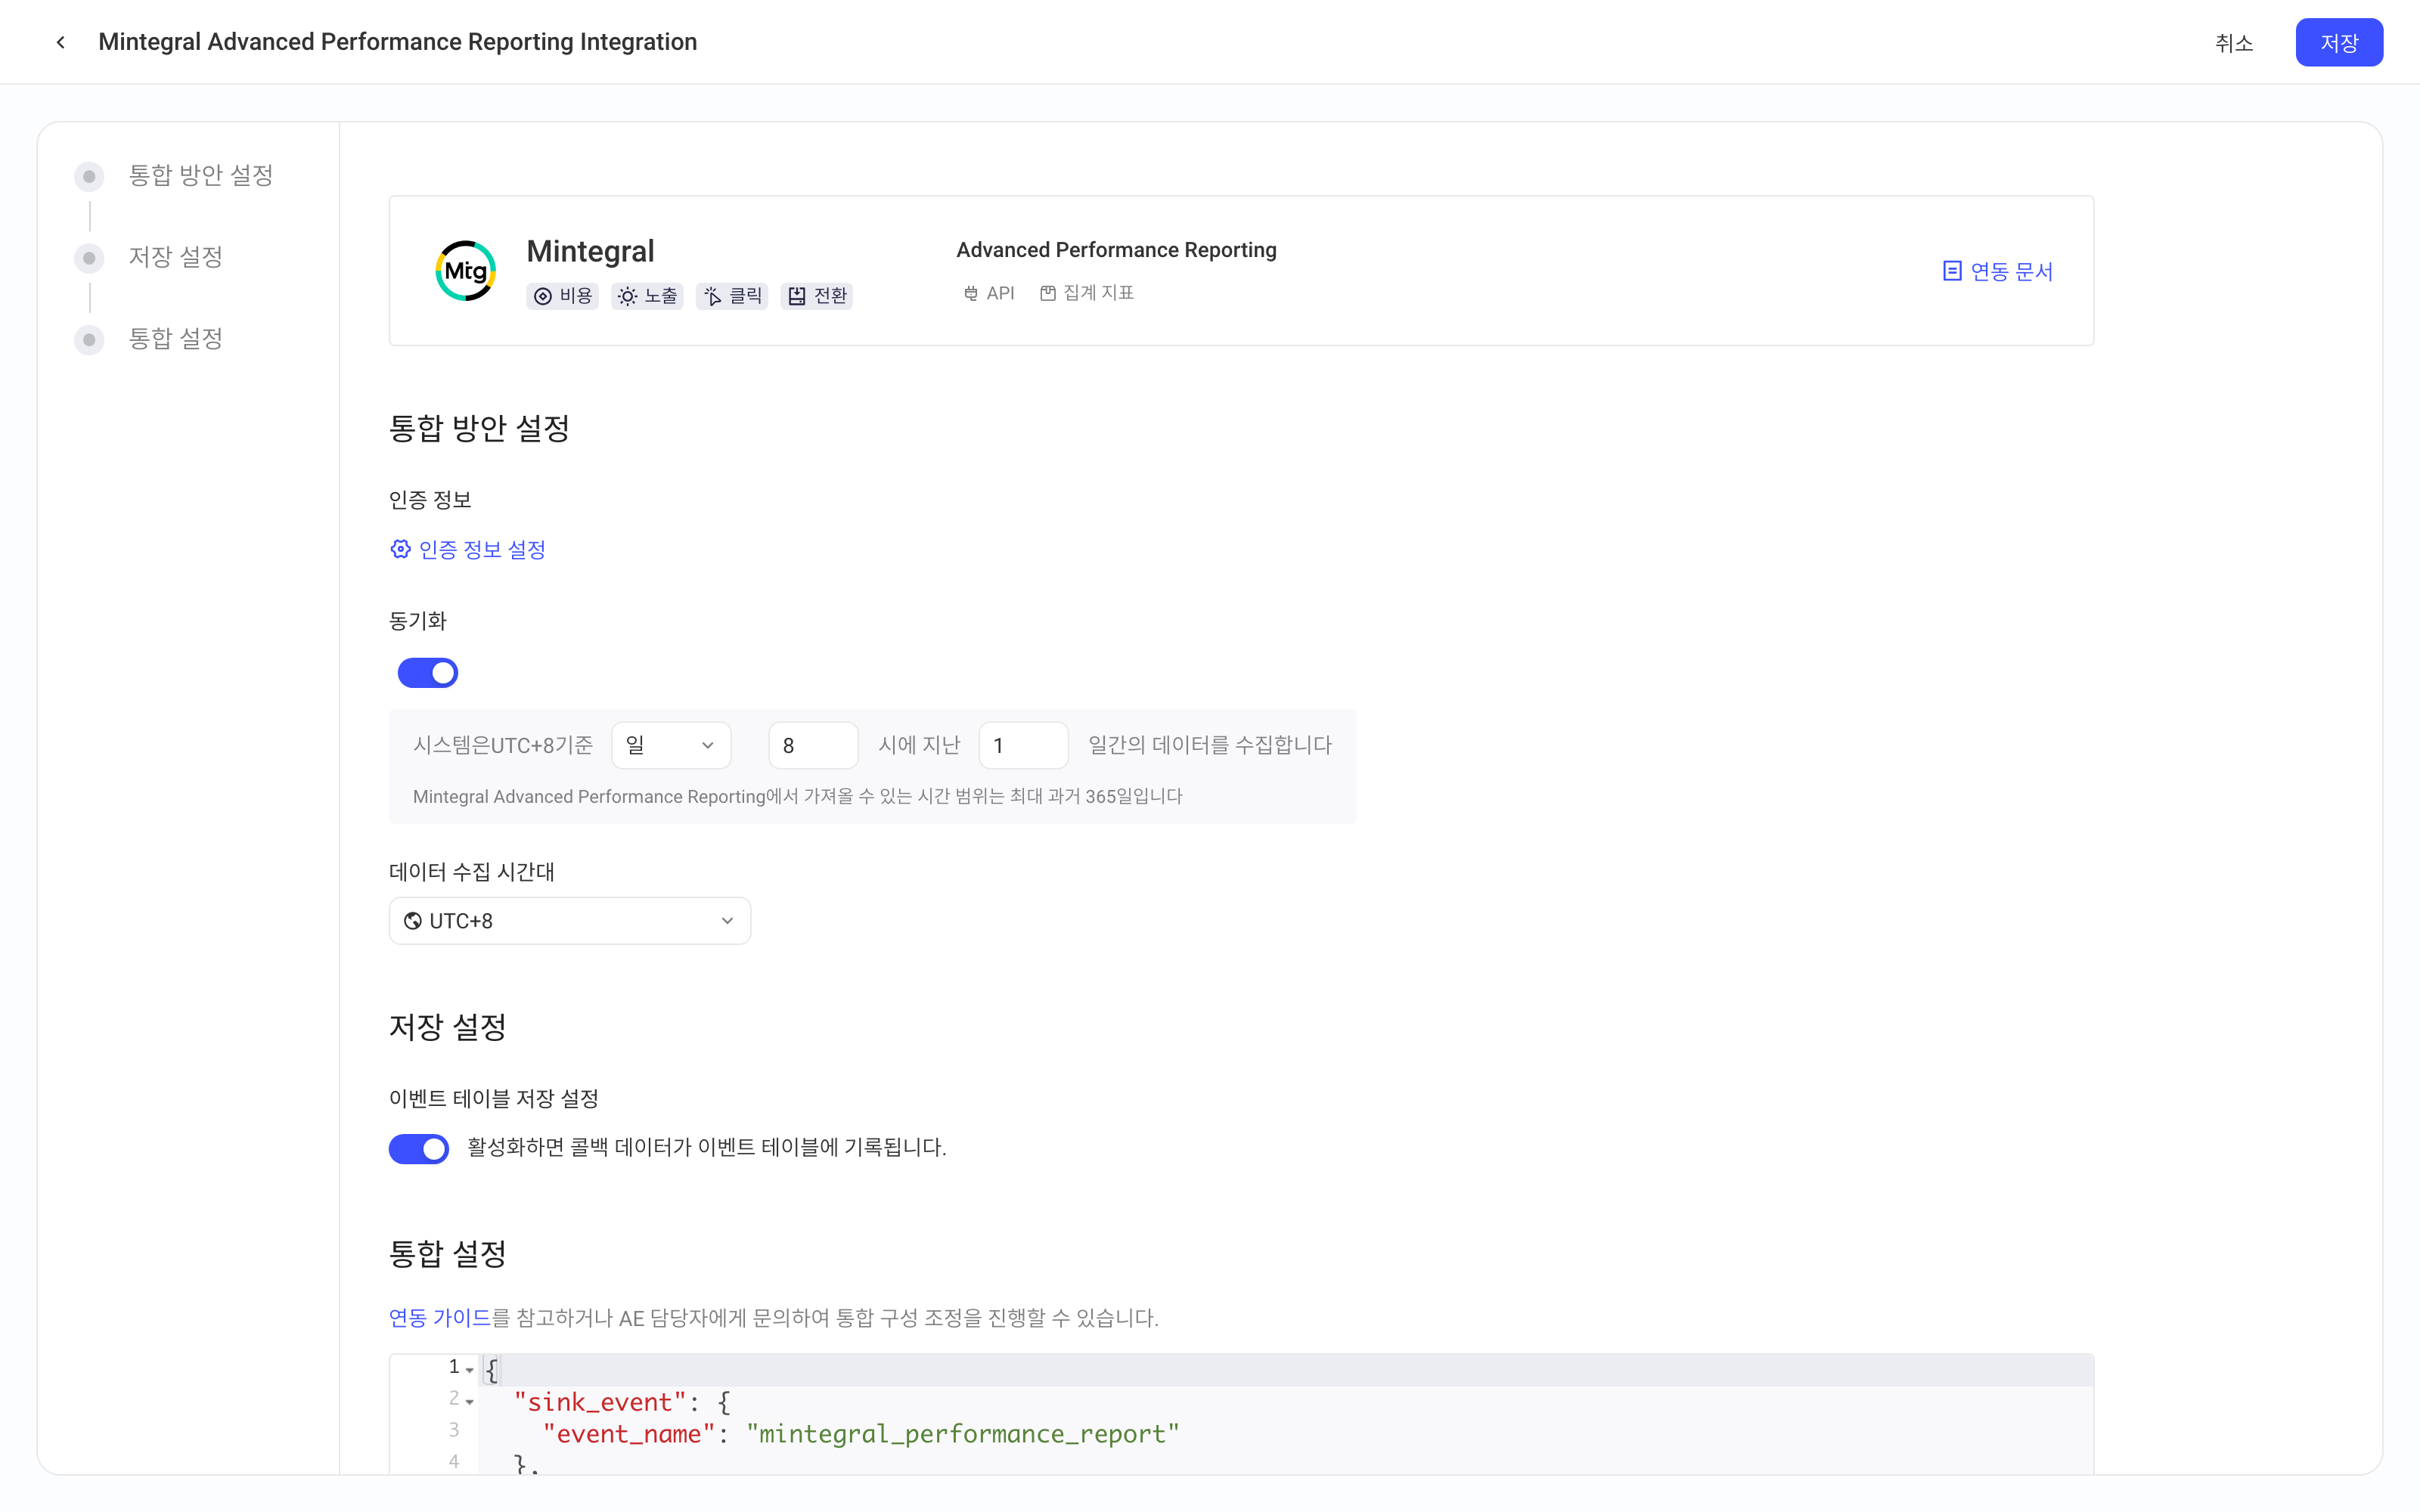Jump to 저장 설정 step in sidebar

[x=176, y=258]
